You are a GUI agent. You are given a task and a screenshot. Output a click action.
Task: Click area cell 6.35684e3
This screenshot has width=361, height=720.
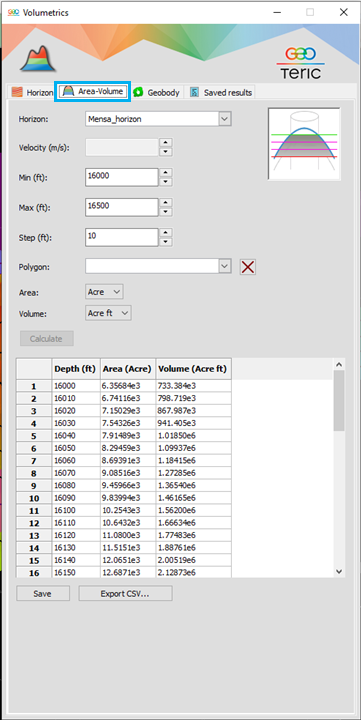coord(128,386)
